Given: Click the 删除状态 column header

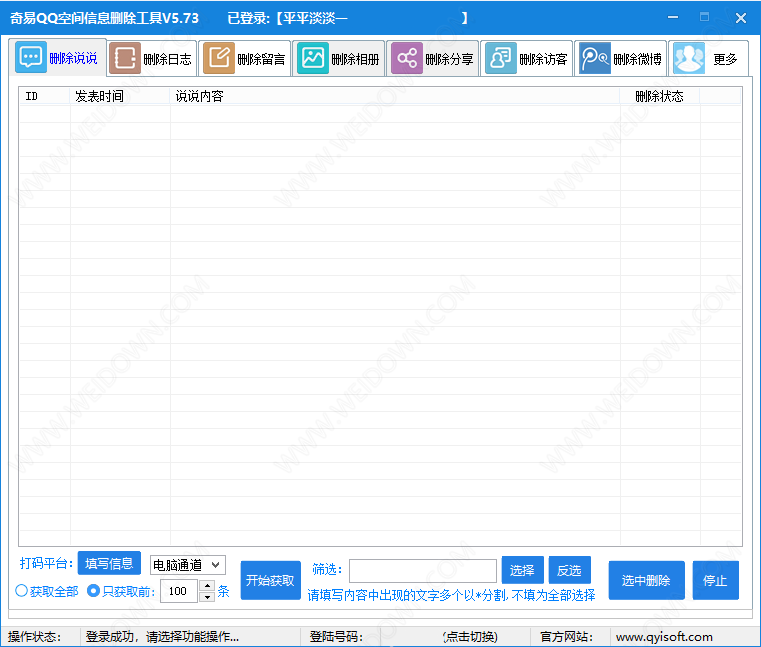Looking at the screenshot, I should point(660,96).
